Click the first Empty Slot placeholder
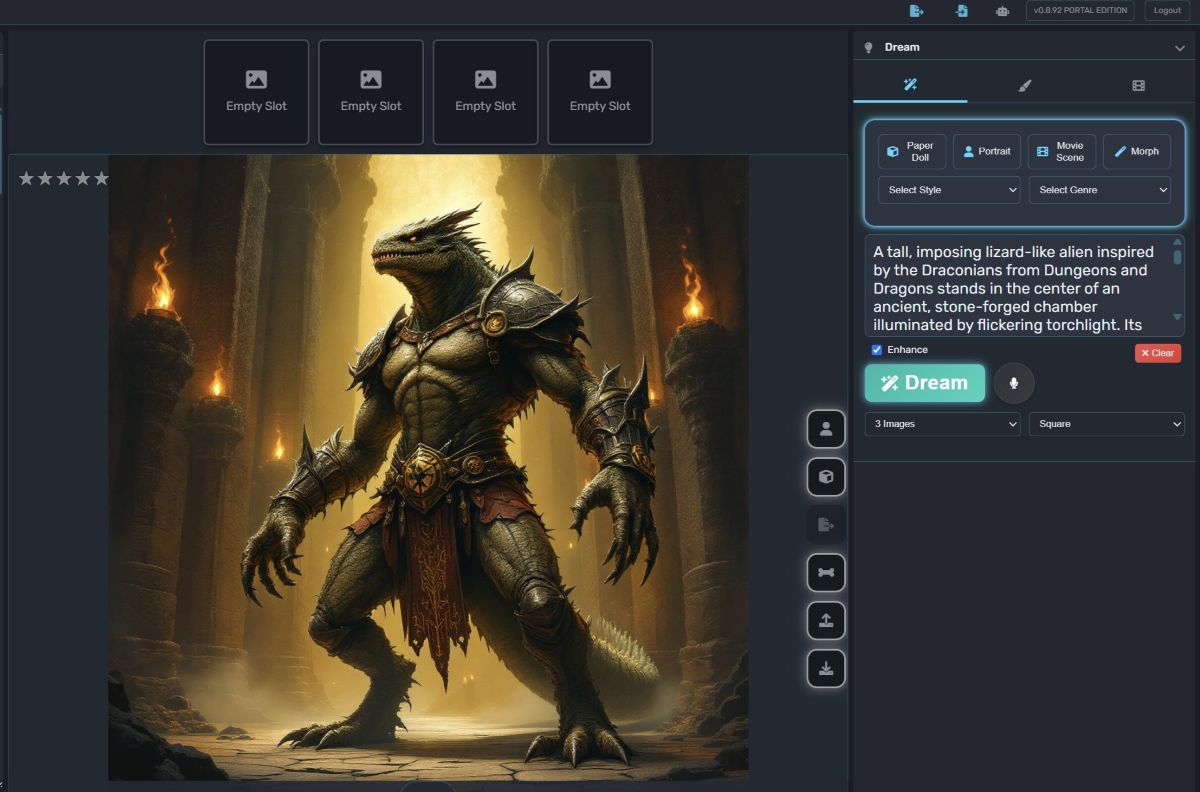The width and height of the screenshot is (1200, 792). pyautogui.click(x=256, y=91)
